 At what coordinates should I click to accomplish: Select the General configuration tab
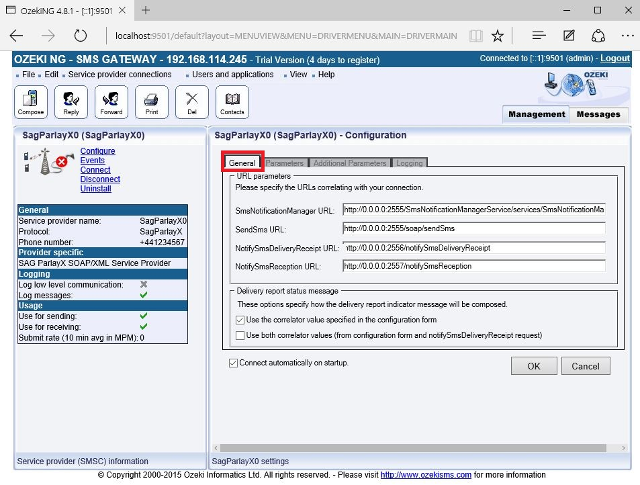click(242, 163)
